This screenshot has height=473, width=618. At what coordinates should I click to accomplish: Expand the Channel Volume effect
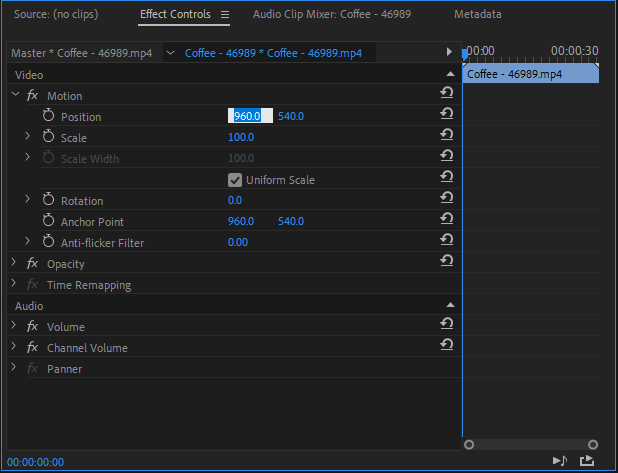(14, 346)
